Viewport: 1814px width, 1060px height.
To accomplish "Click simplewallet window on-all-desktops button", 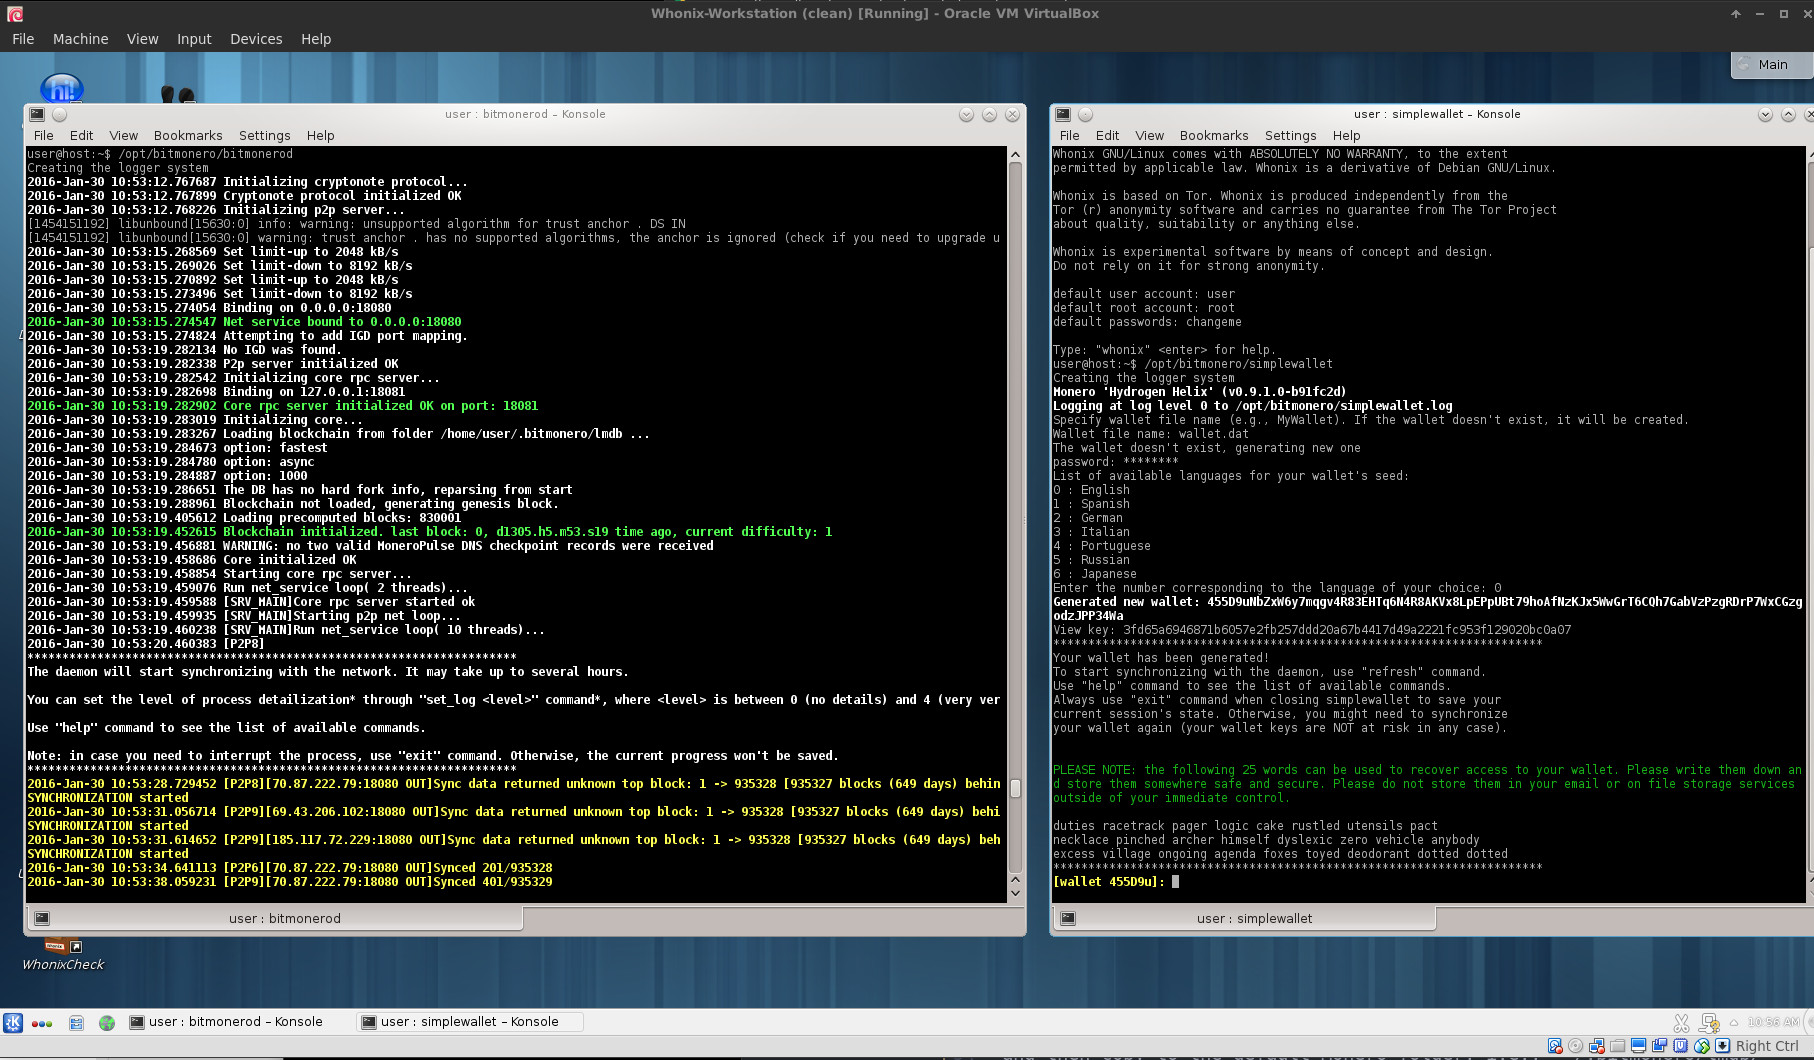I will pyautogui.click(x=1086, y=115).
